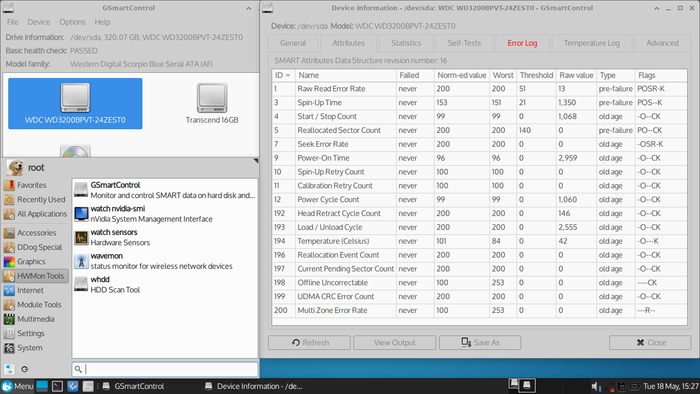Open watch sensors hardware monitor
Screen dimensions: 700x394
pyautogui.click(x=165, y=237)
